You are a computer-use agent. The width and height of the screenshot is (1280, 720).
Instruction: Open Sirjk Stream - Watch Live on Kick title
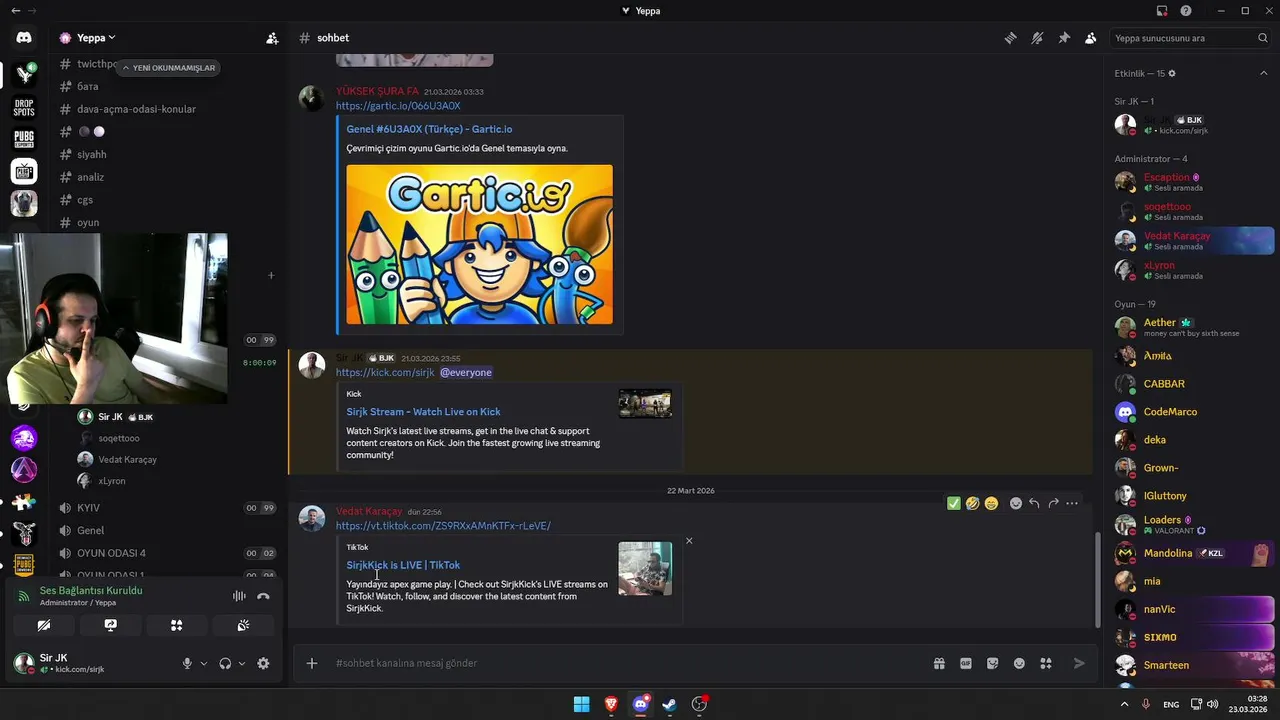(423, 412)
